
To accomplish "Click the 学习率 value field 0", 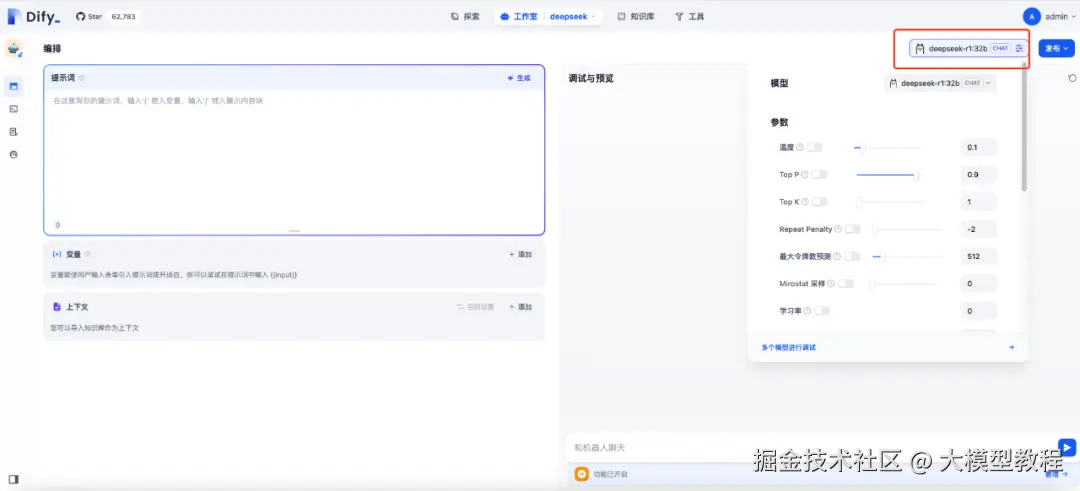I will tap(979, 311).
